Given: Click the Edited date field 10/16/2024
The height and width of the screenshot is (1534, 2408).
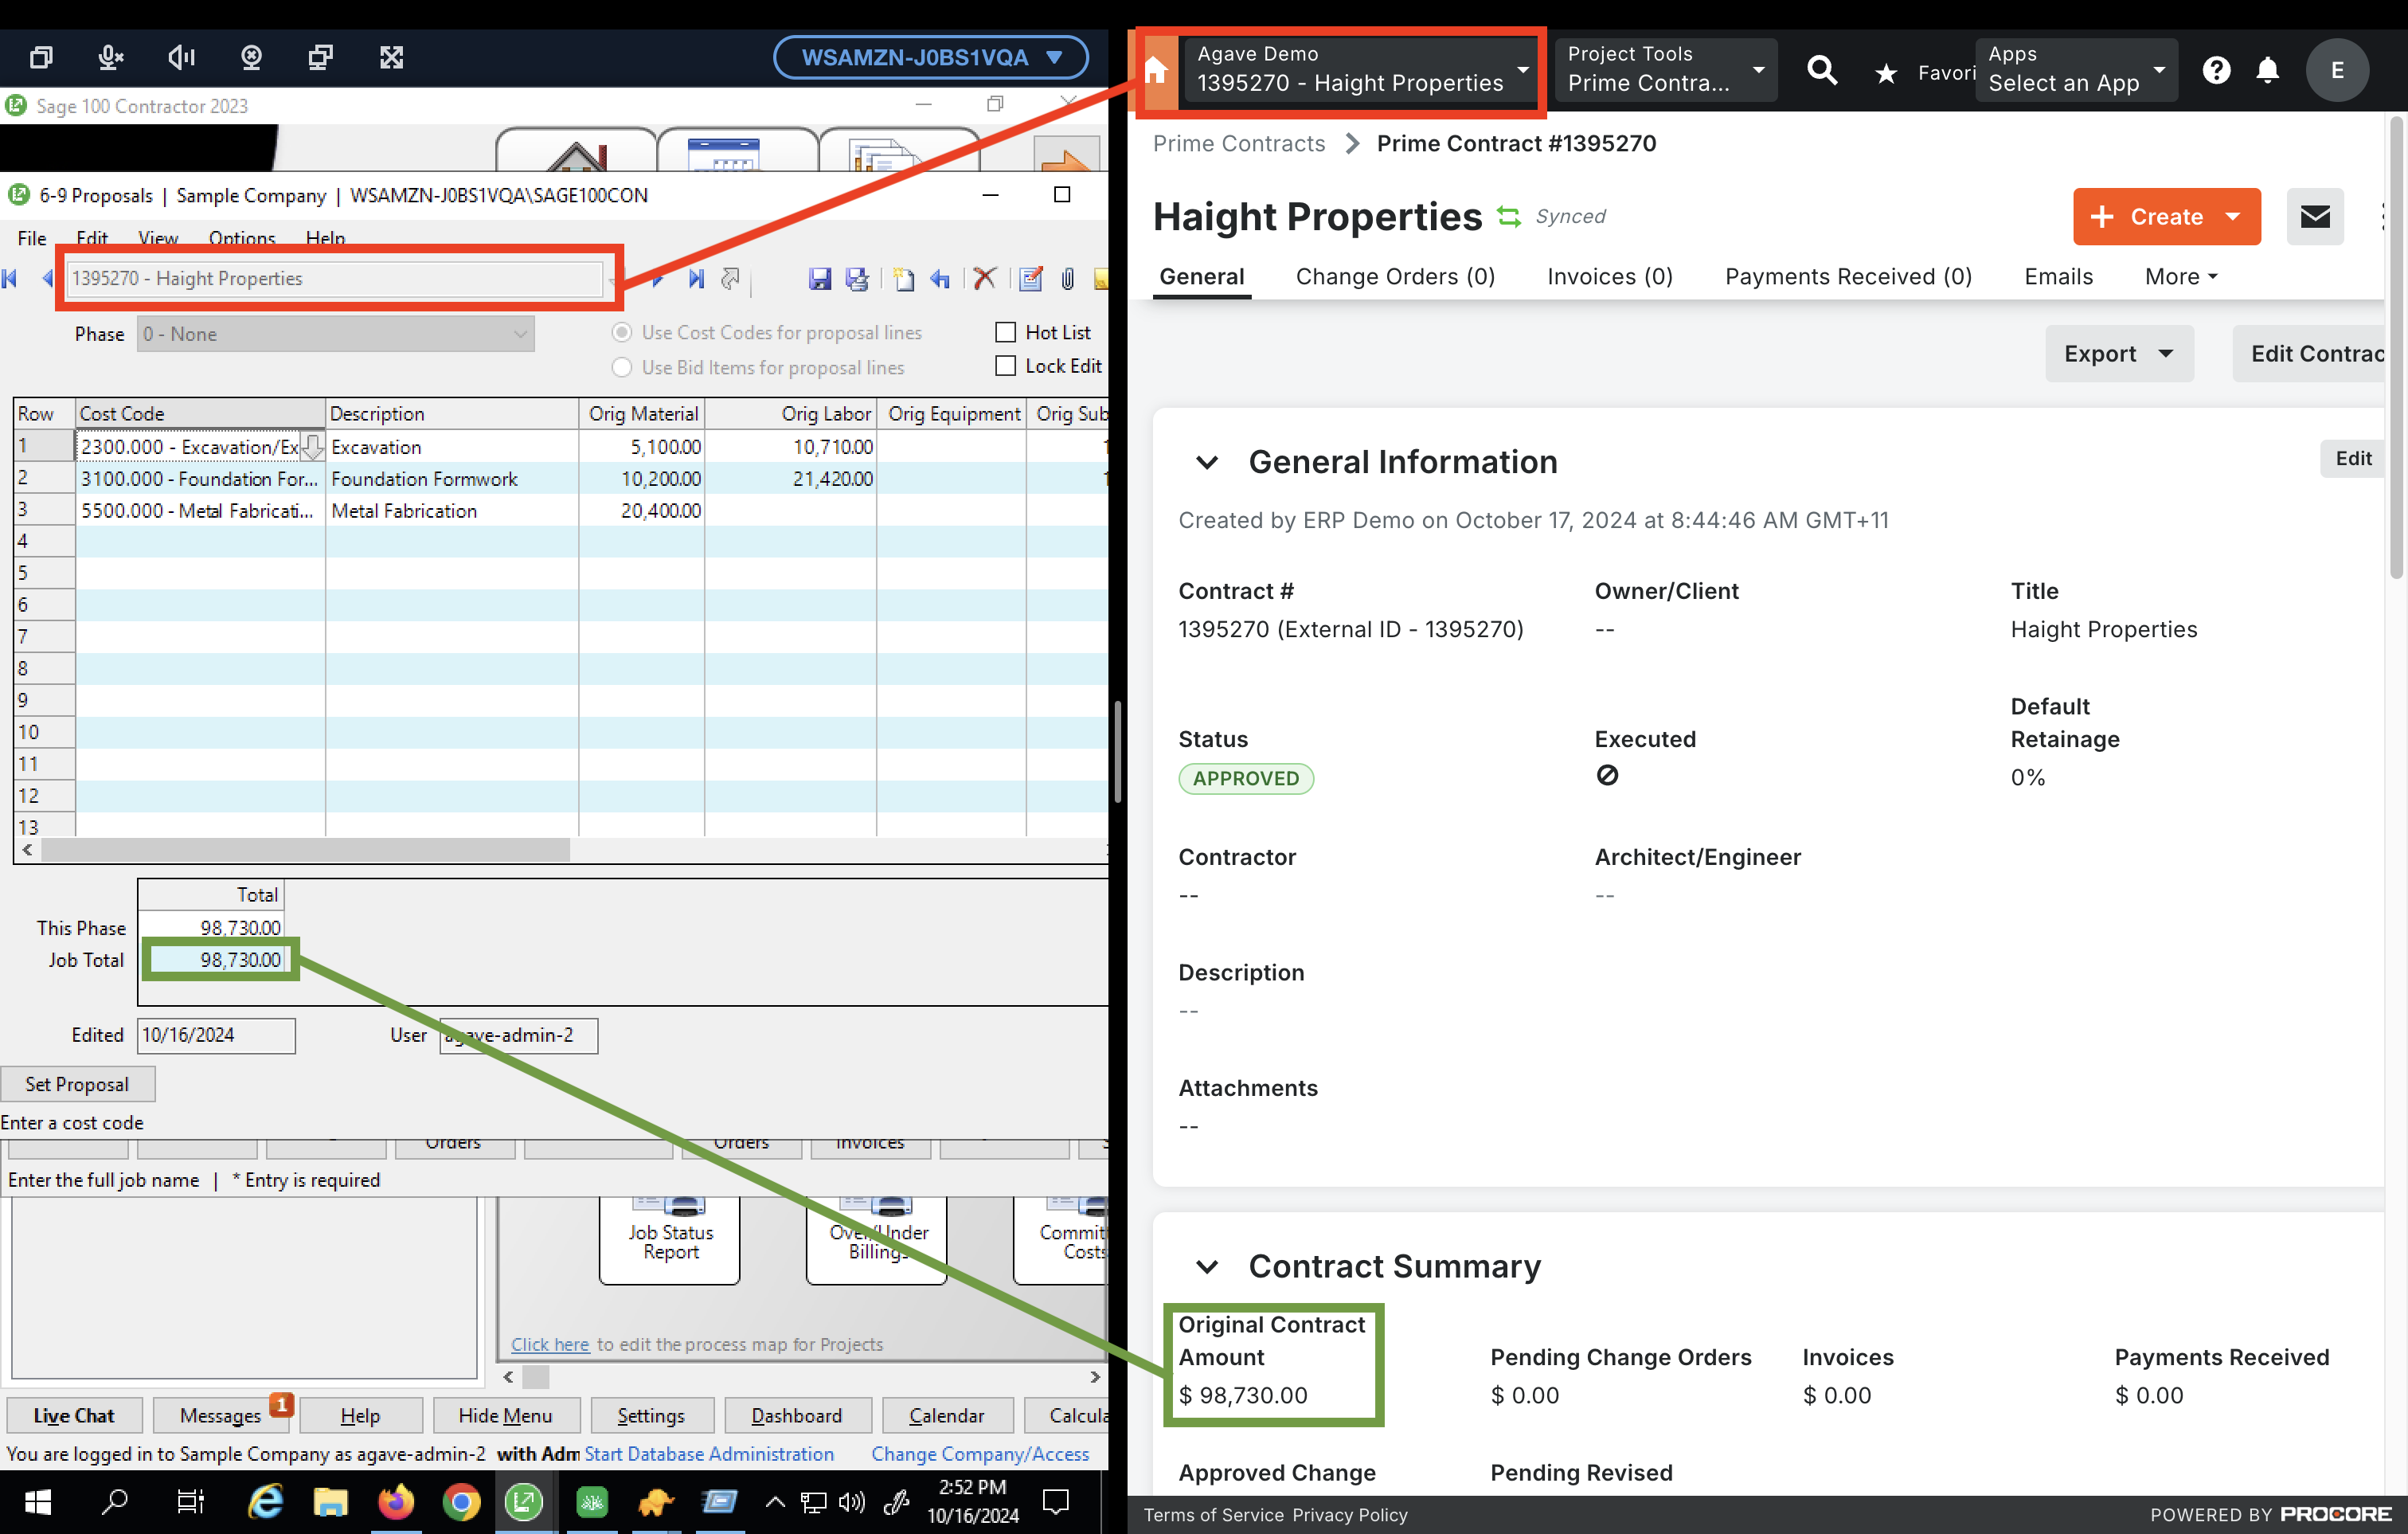Looking at the screenshot, I should (216, 1036).
